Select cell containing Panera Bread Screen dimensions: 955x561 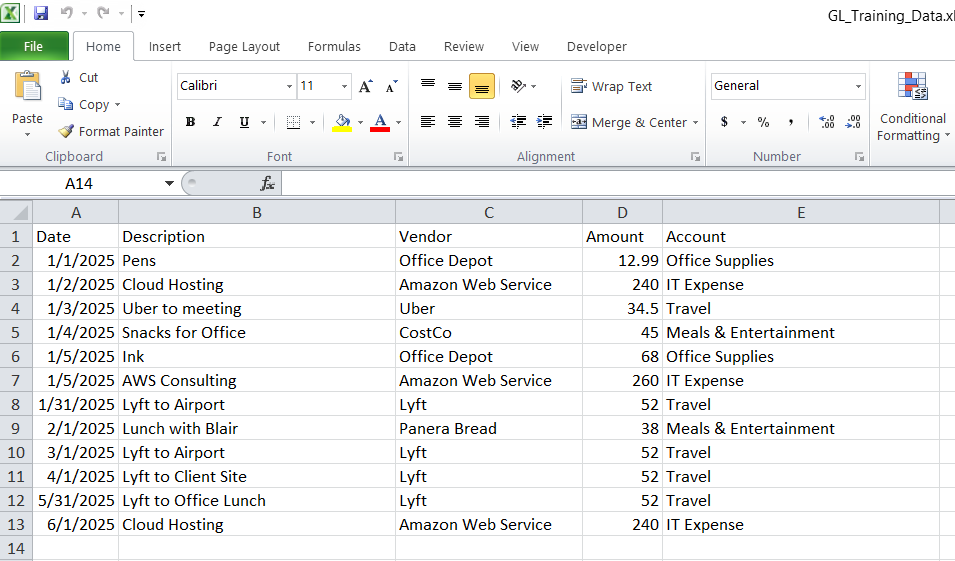(x=488, y=428)
